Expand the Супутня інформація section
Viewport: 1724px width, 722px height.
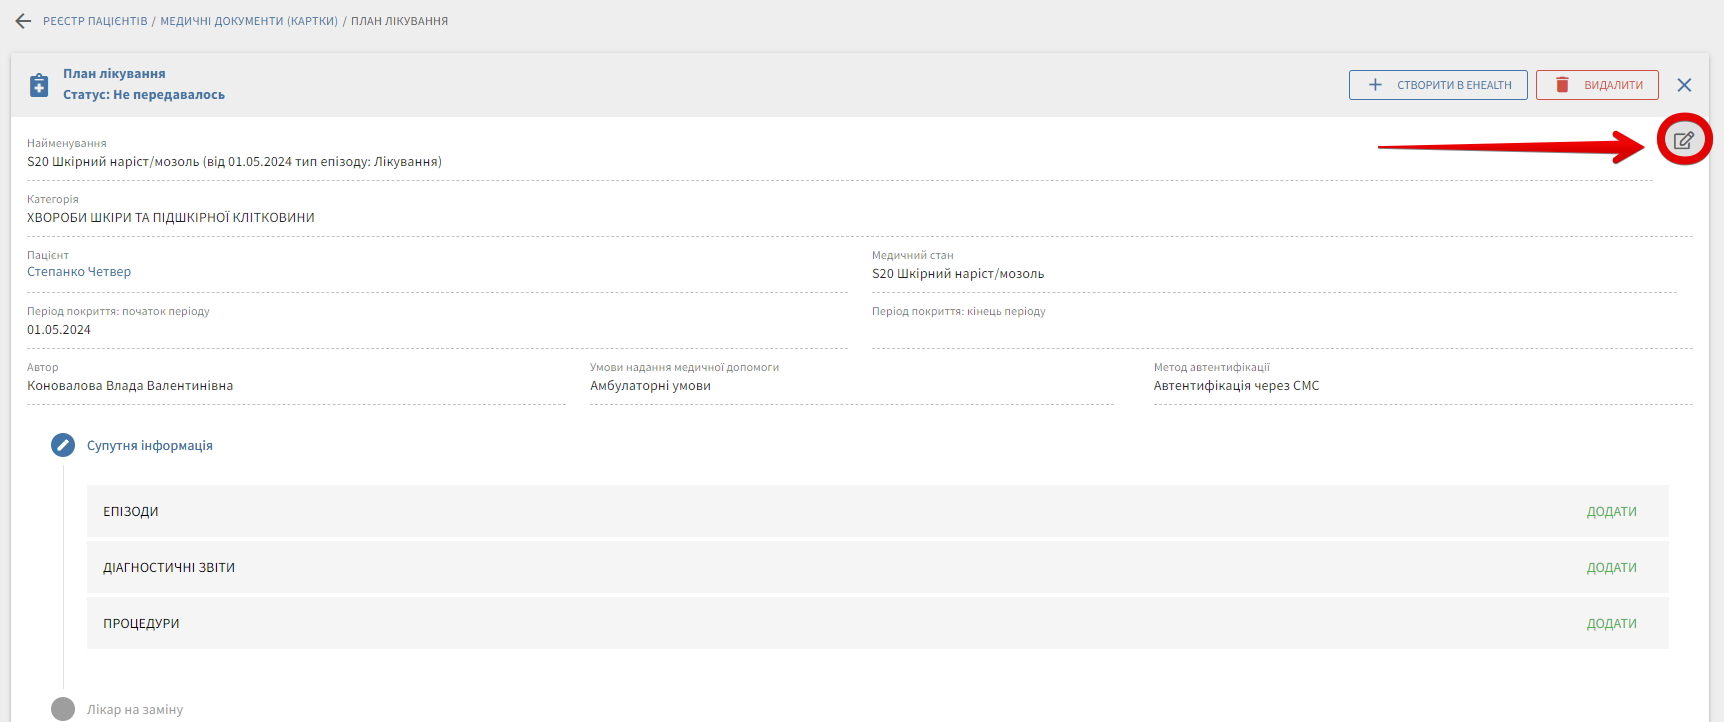pyautogui.click(x=150, y=445)
